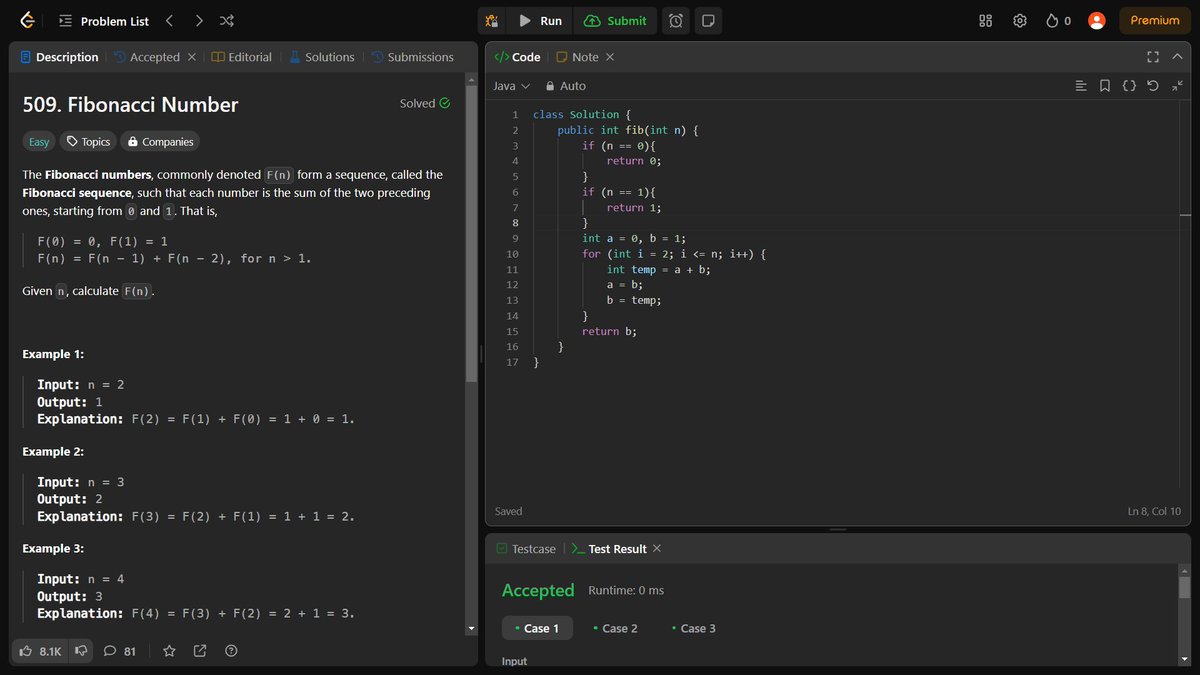Expand the Topics tag
Image resolution: width=1200 pixels, height=675 pixels.
pos(88,142)
